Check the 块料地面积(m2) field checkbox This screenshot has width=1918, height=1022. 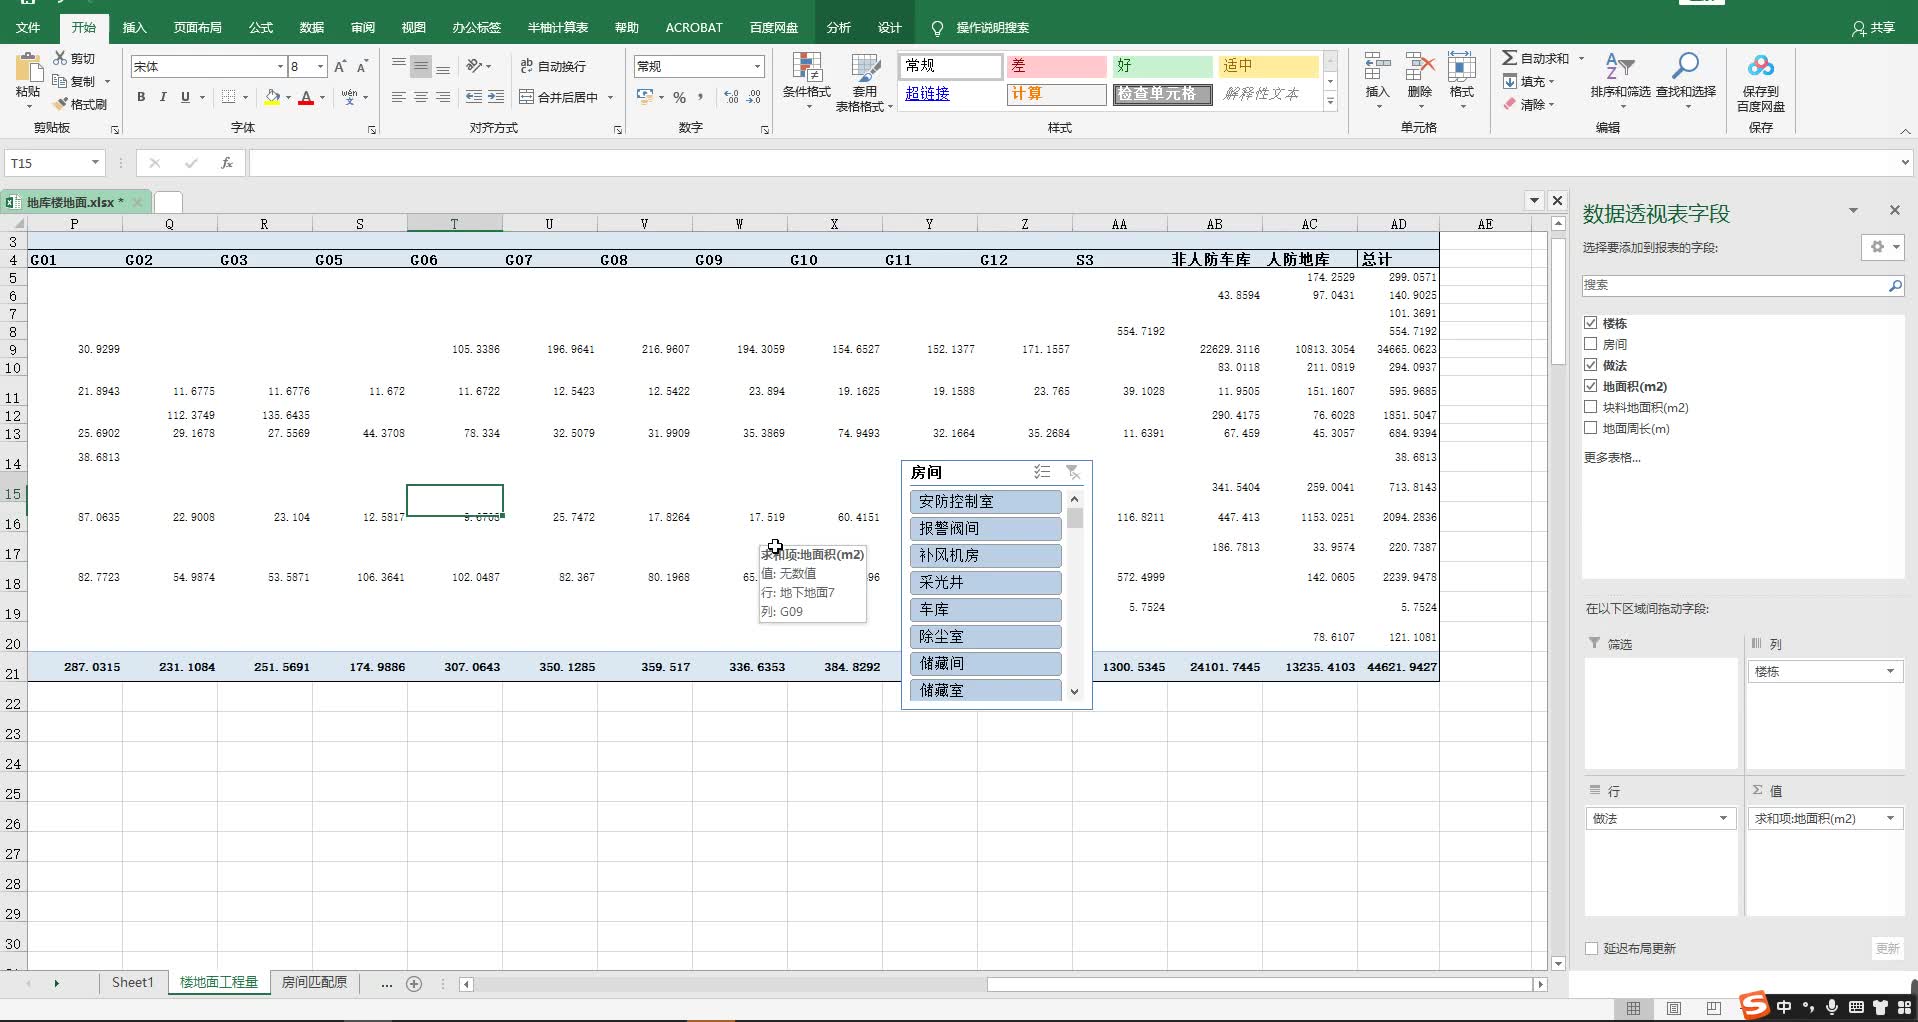pos(1591,407)
